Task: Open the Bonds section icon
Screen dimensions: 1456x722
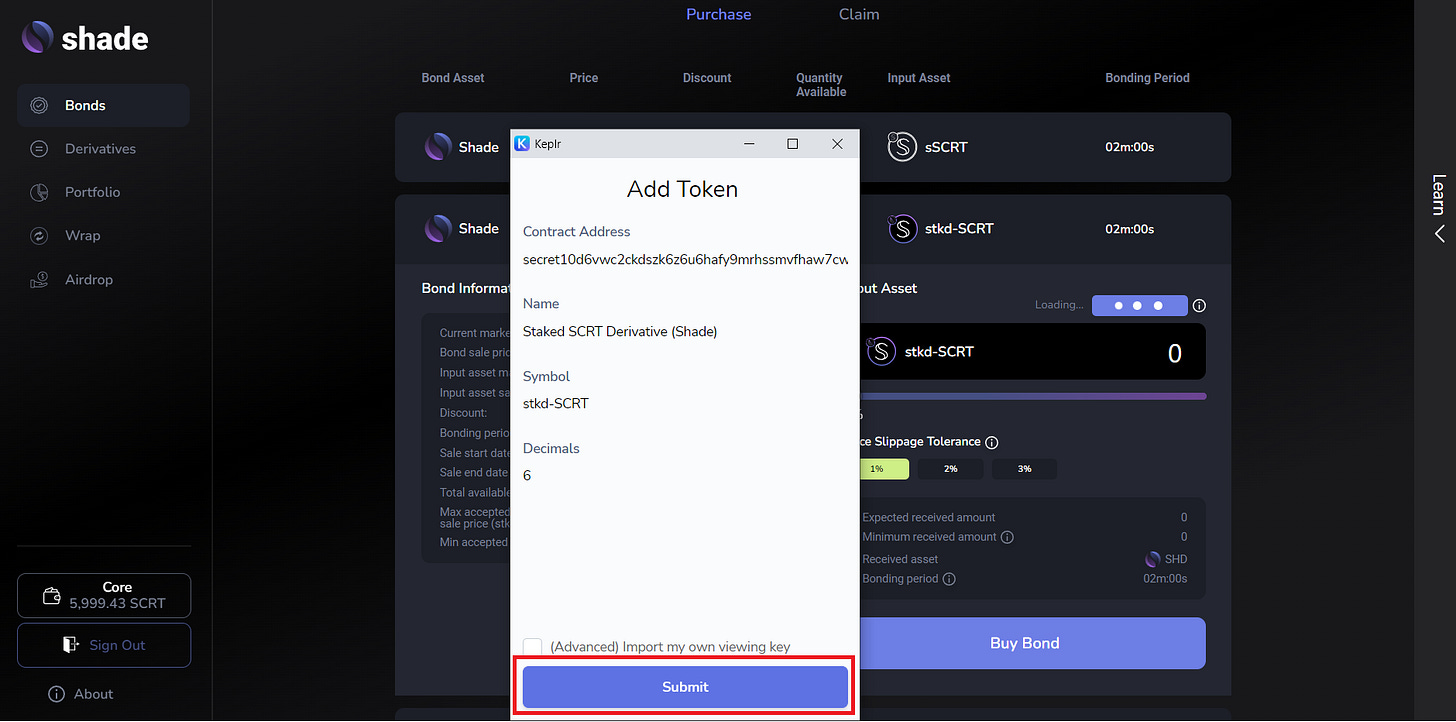Action: [x=39, y=105]
